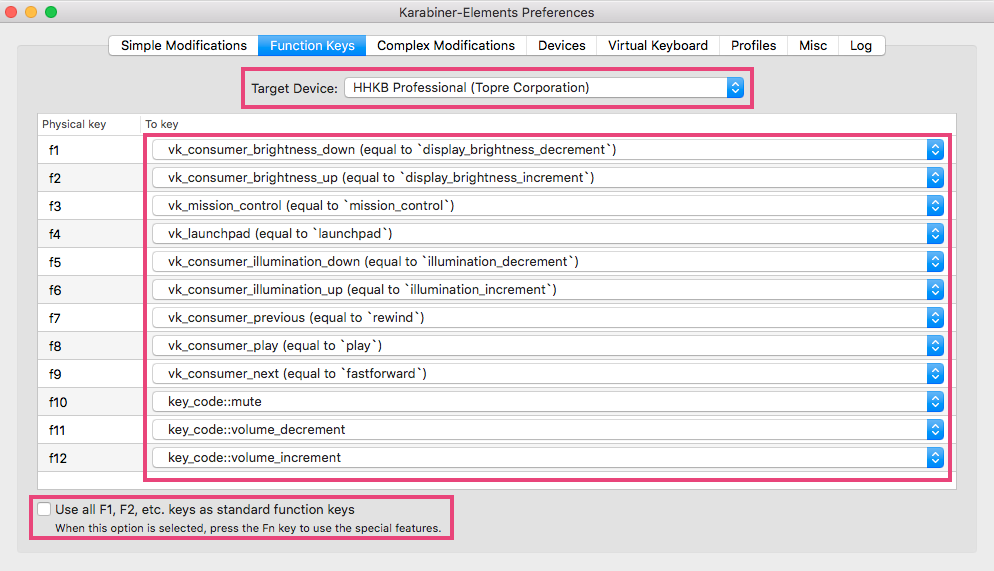Select the f1 physical key row label
The image size is (994, 571).
click(54, 150)
